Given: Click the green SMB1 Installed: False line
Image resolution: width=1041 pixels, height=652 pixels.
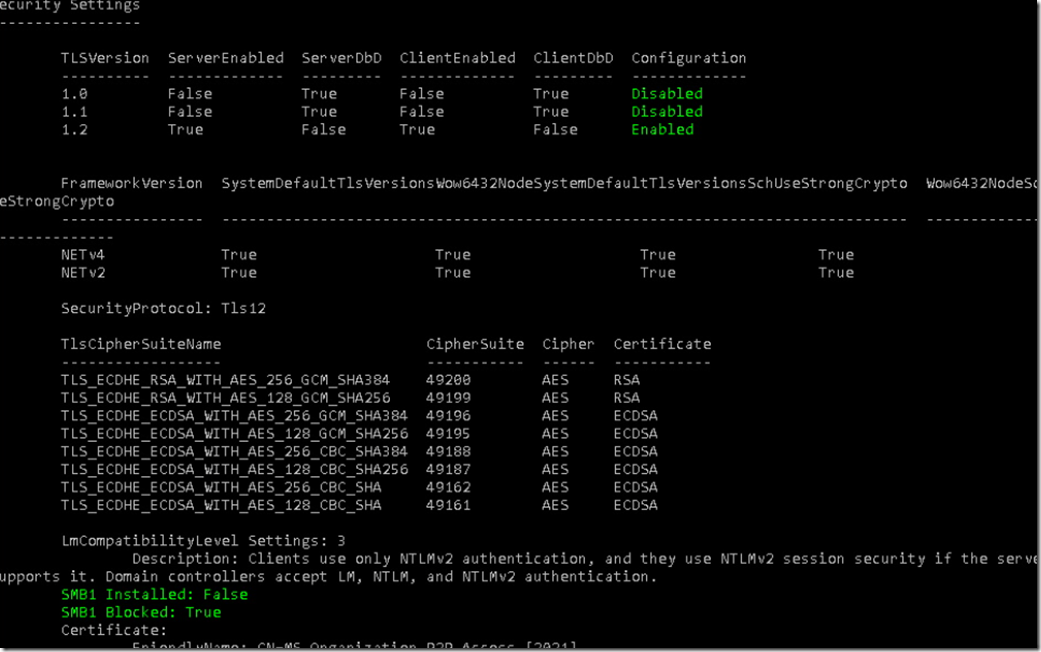Looking at the screenshot, I should pyautogui.click(x=154, y=594).
